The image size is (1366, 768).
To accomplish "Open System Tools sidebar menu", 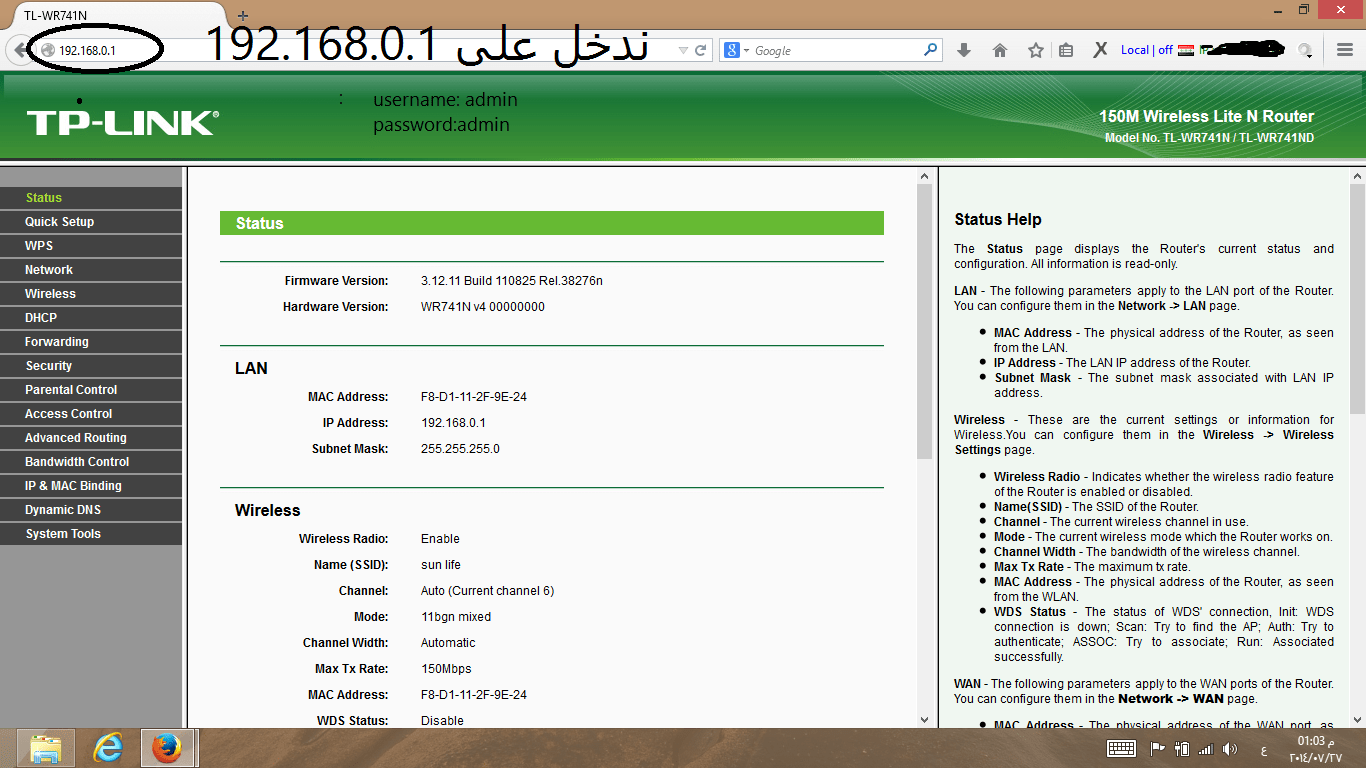I will (91, 534).
